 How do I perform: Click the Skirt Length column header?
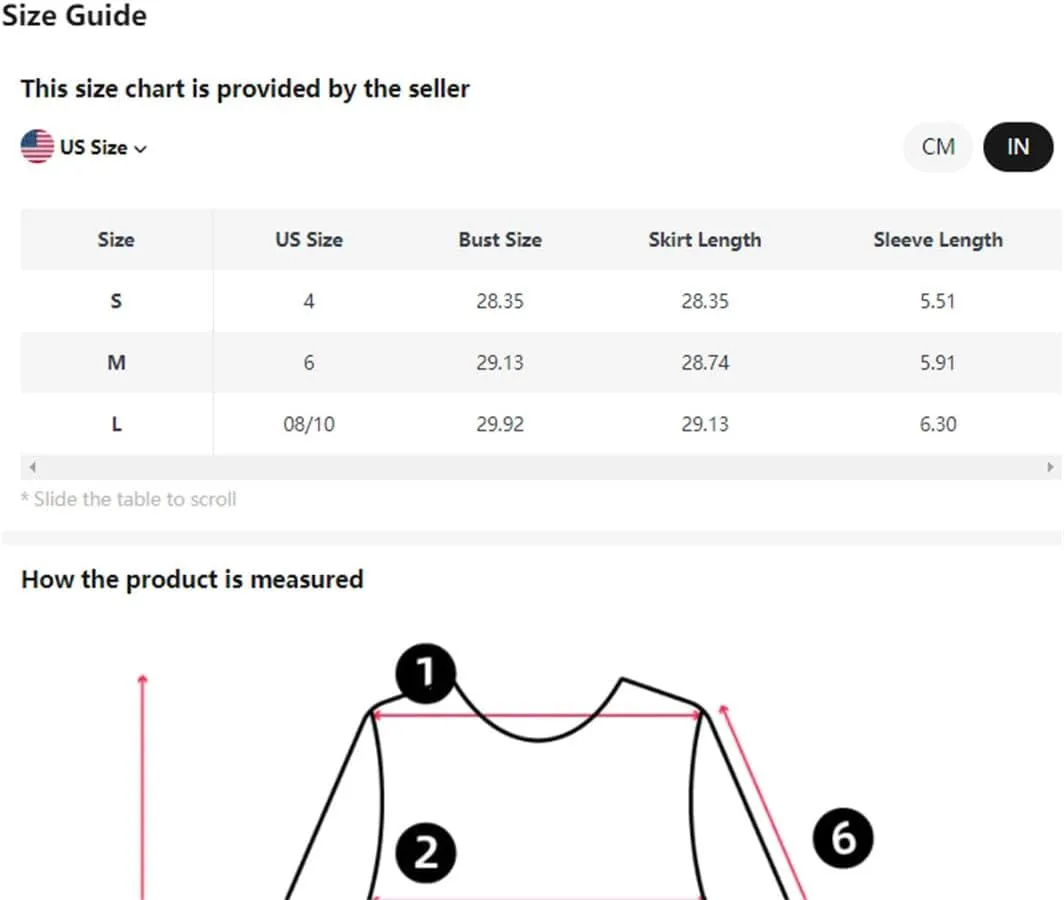(x=705, y=240)
